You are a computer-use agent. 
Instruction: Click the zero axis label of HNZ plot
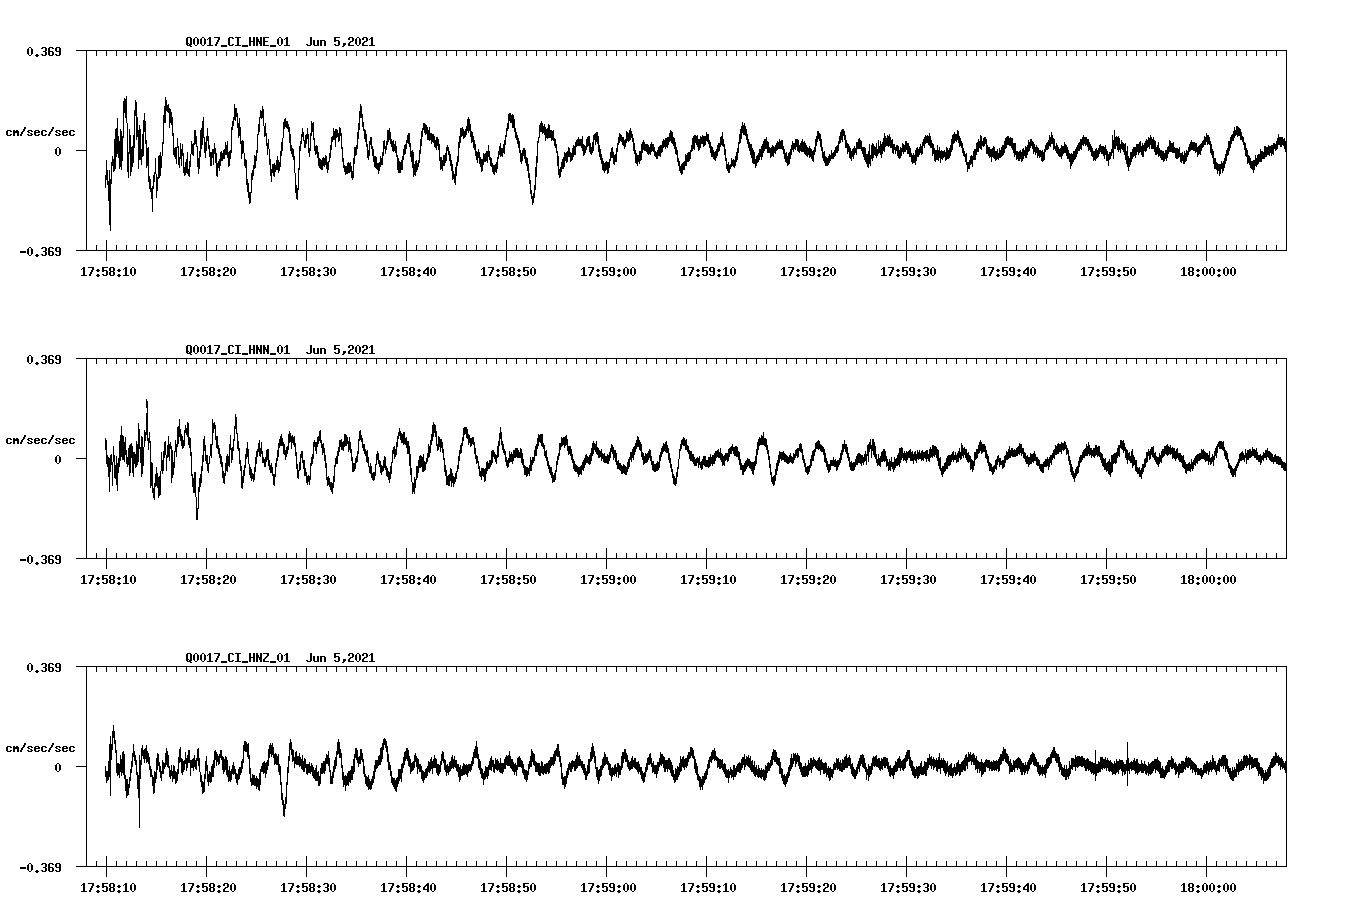58,767
